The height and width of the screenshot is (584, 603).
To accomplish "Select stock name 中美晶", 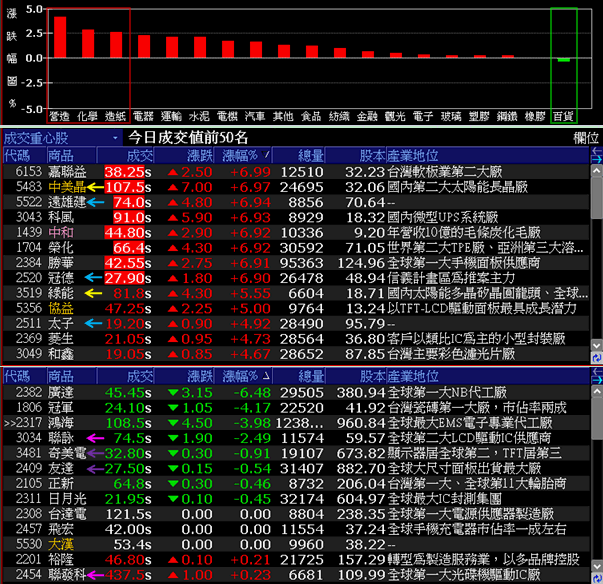I will point(67,187).
